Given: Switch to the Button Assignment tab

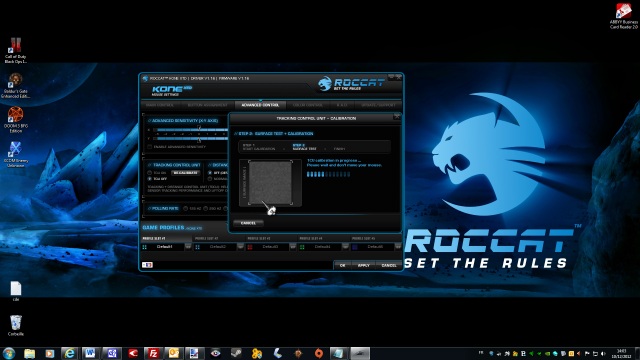Looking at the screenshot, I should coord(207,105).
